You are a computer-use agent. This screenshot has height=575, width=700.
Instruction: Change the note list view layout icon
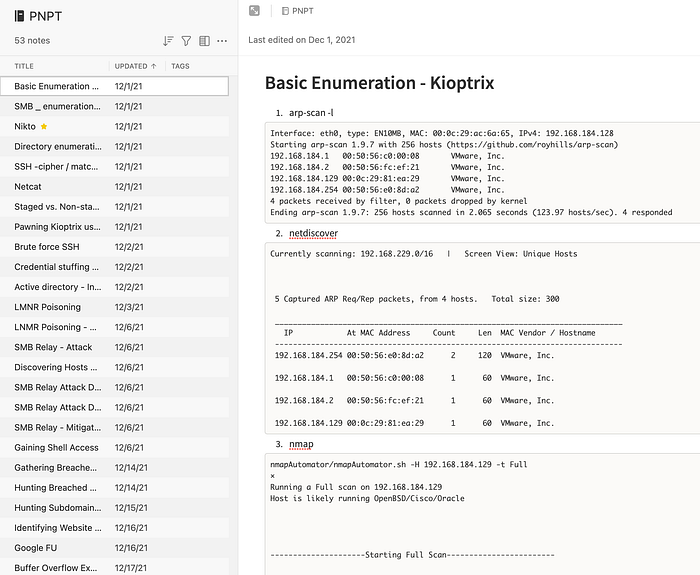tap(204, 41)
